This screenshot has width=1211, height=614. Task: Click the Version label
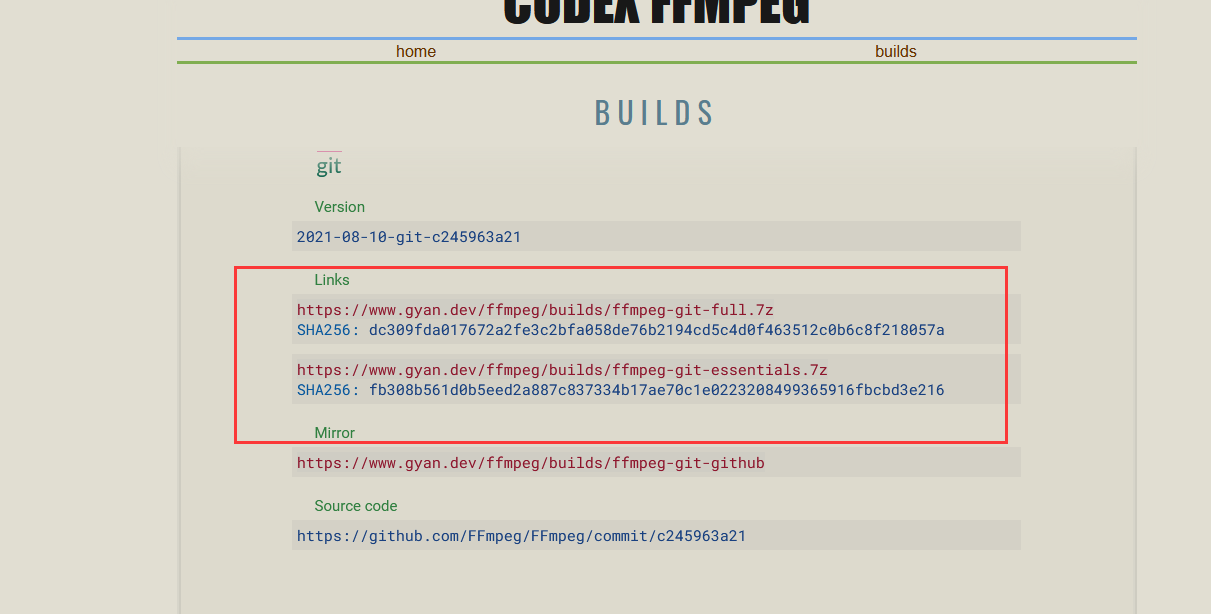coord(340,207)
